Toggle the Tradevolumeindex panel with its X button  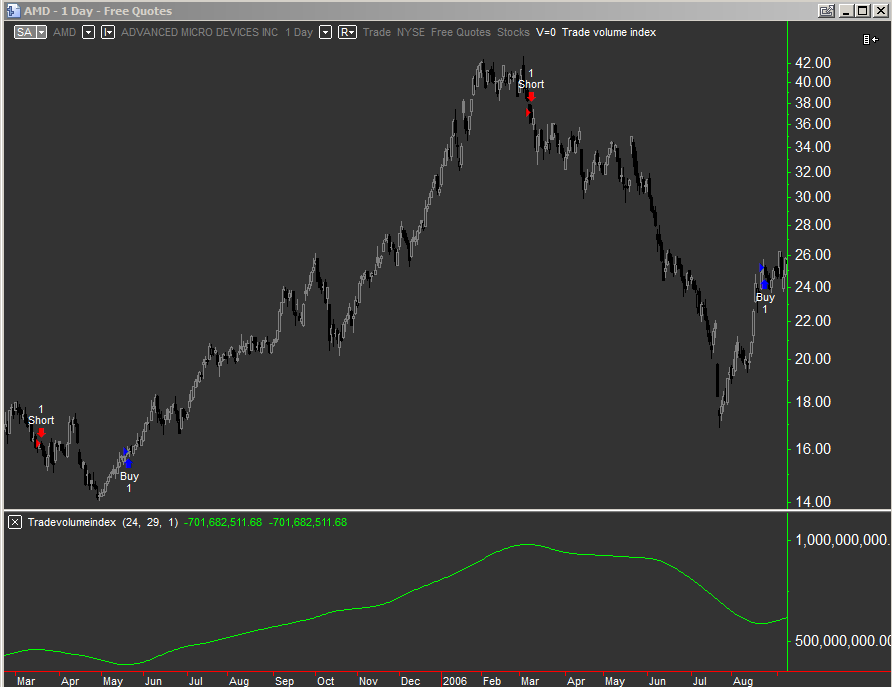(14, 522)
